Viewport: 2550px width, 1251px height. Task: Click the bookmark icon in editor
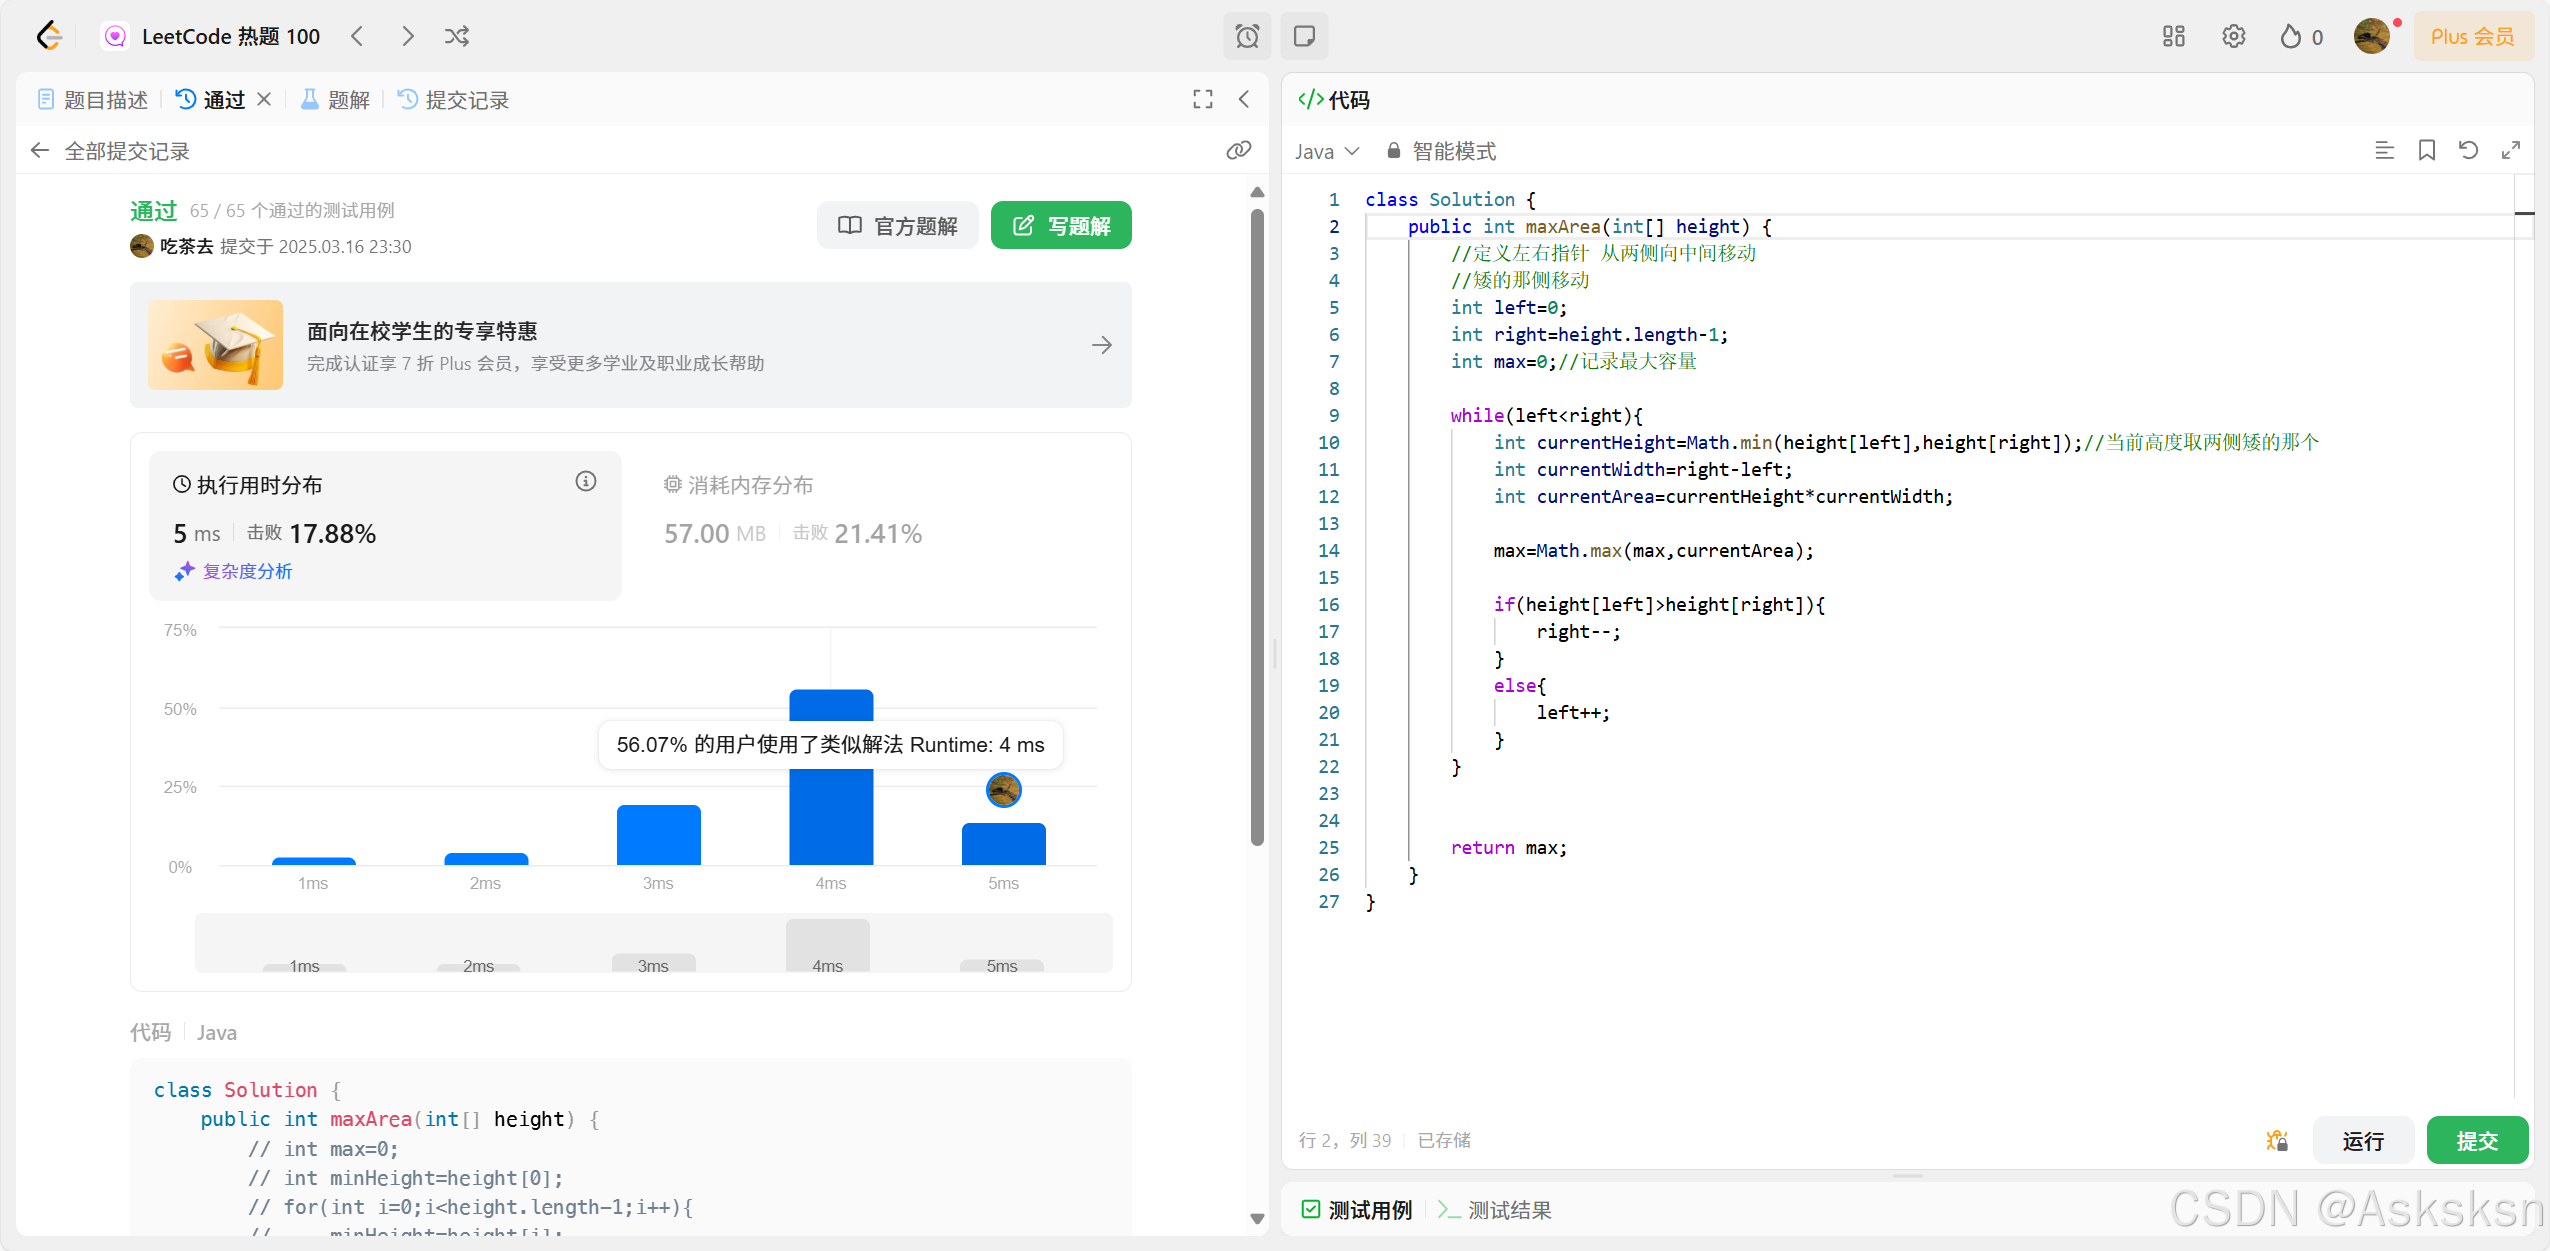(2426, 151)
